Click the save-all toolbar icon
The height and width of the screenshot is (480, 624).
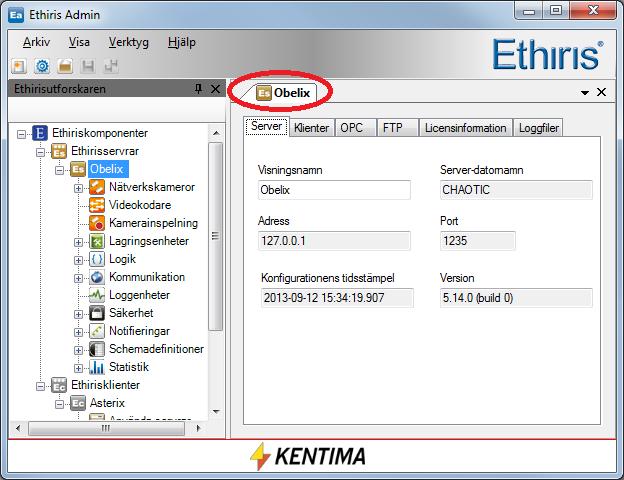click(x=111, y=66)
